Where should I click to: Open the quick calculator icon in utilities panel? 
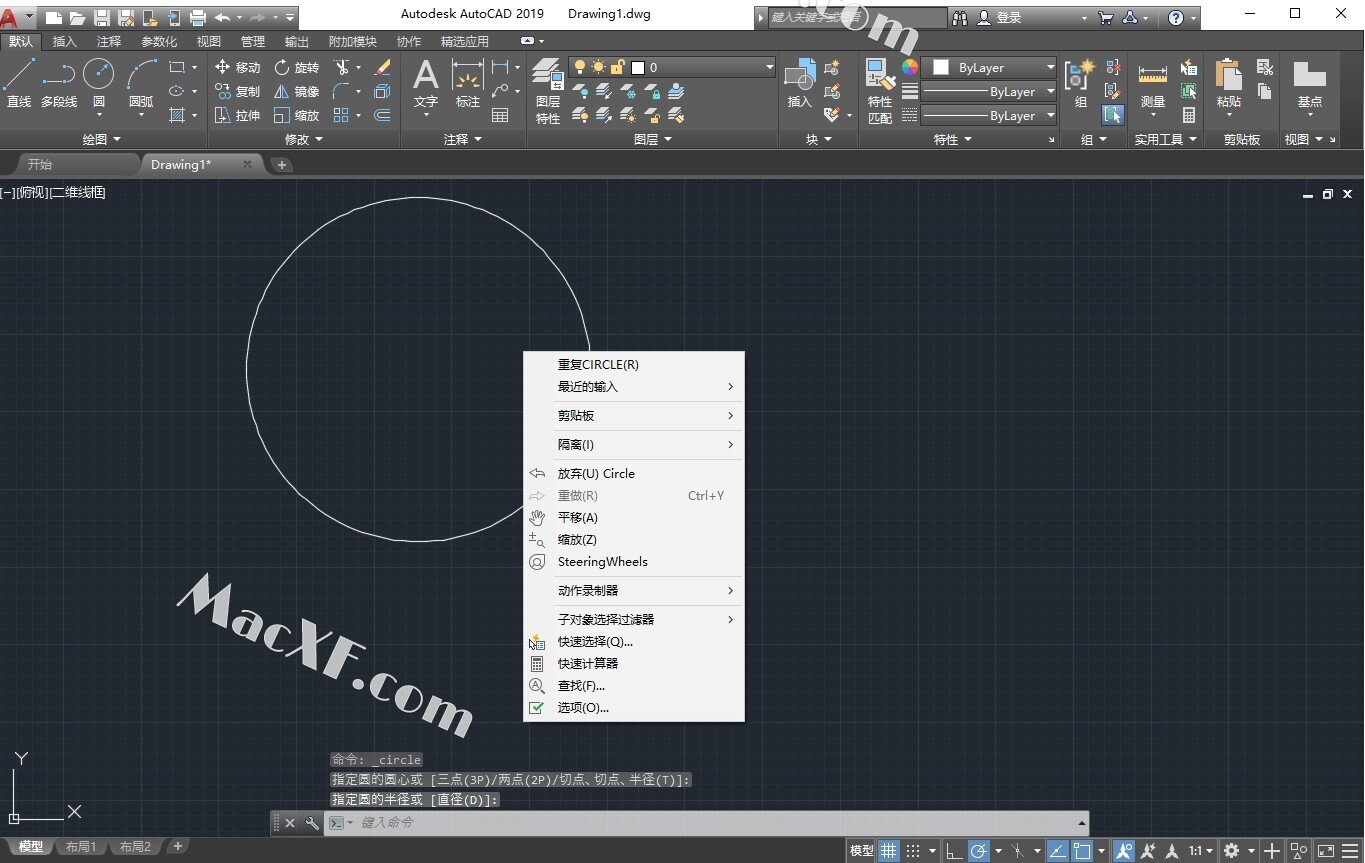pos(1188,115)
